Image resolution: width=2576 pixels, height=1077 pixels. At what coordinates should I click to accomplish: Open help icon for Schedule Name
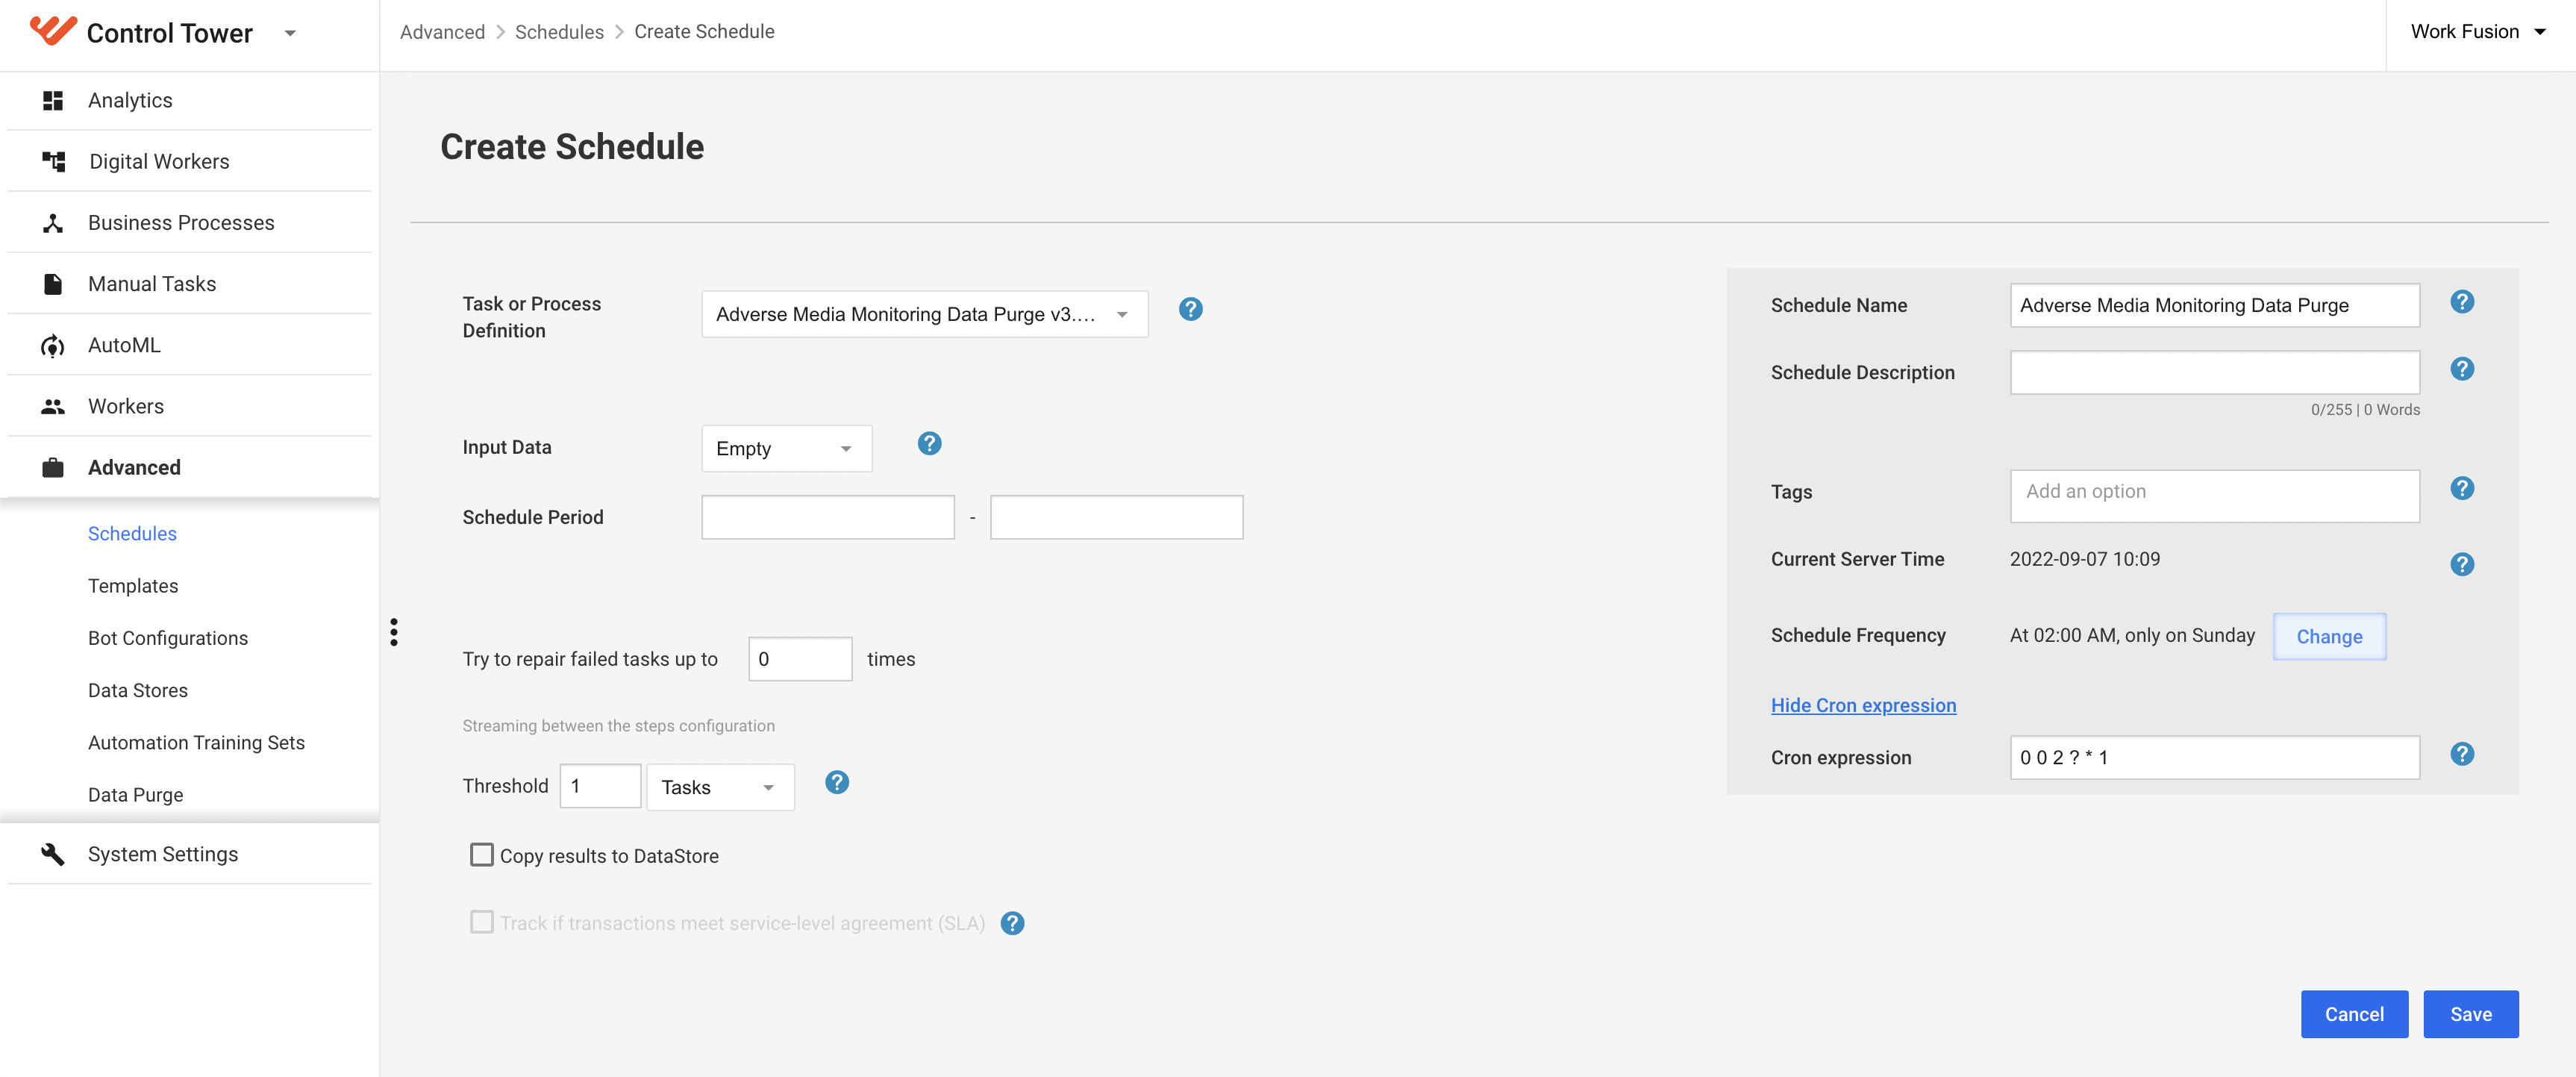(2462, 301)
